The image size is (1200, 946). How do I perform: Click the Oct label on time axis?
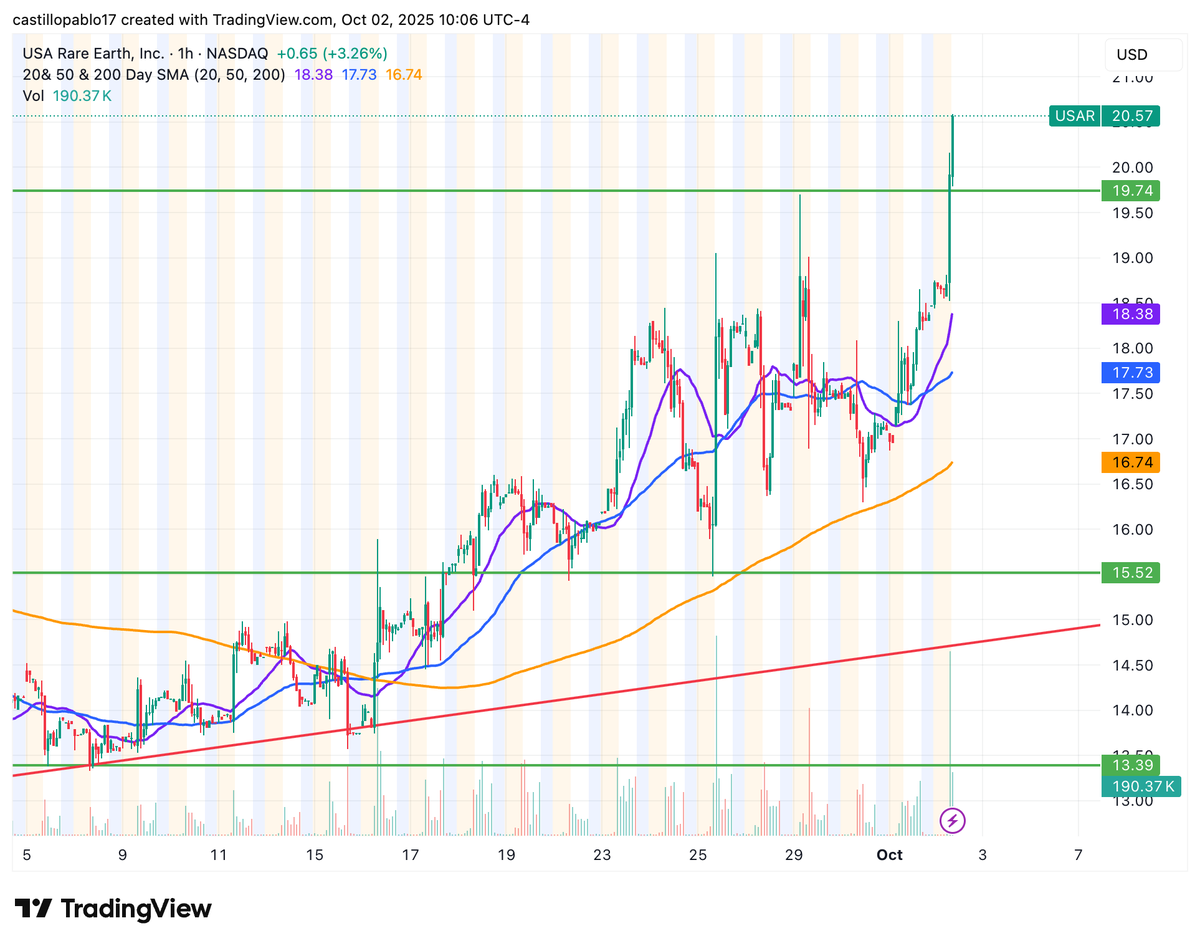(889, 855)
